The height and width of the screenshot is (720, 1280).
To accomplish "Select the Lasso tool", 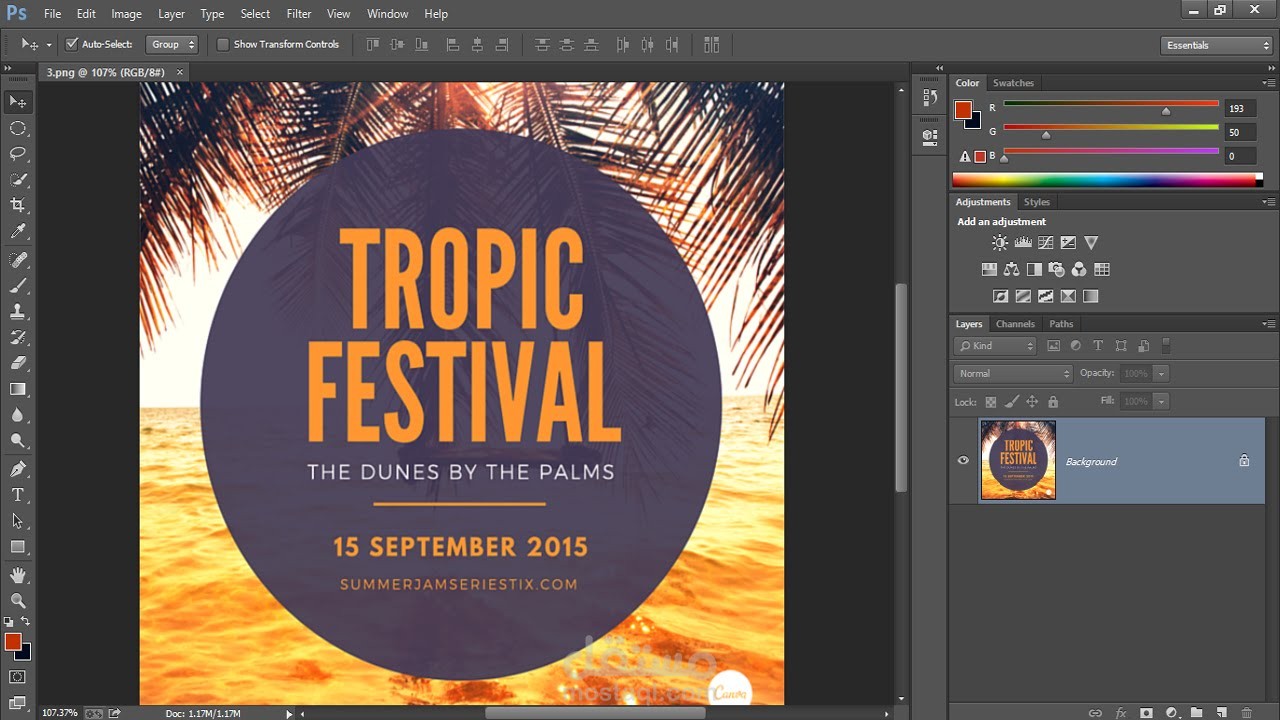I will click(18, 154).
